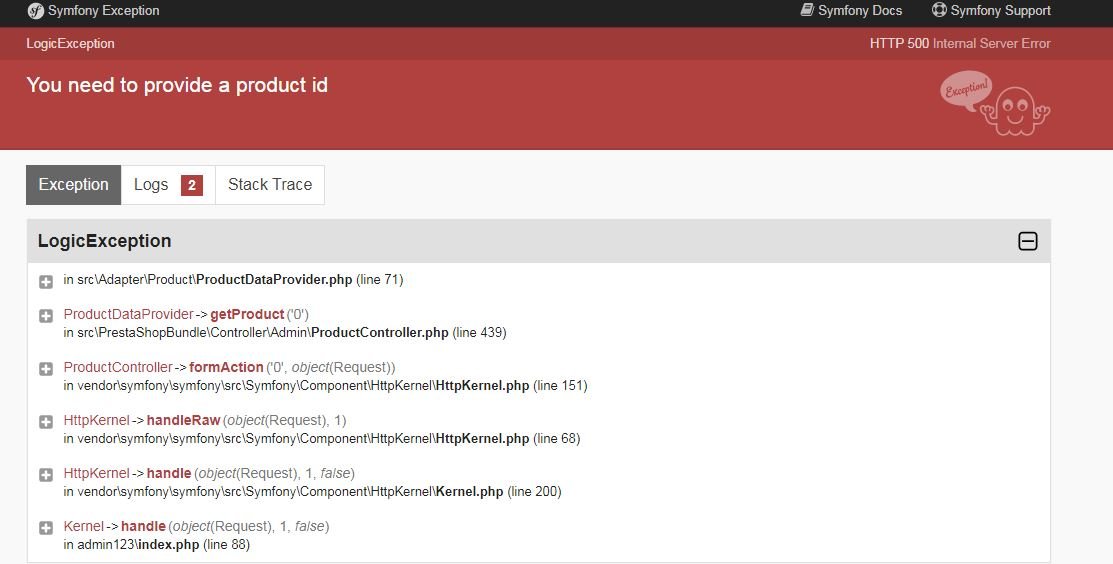Select the Exception tab
This screenshot has height=564, width=1113.
73,185
